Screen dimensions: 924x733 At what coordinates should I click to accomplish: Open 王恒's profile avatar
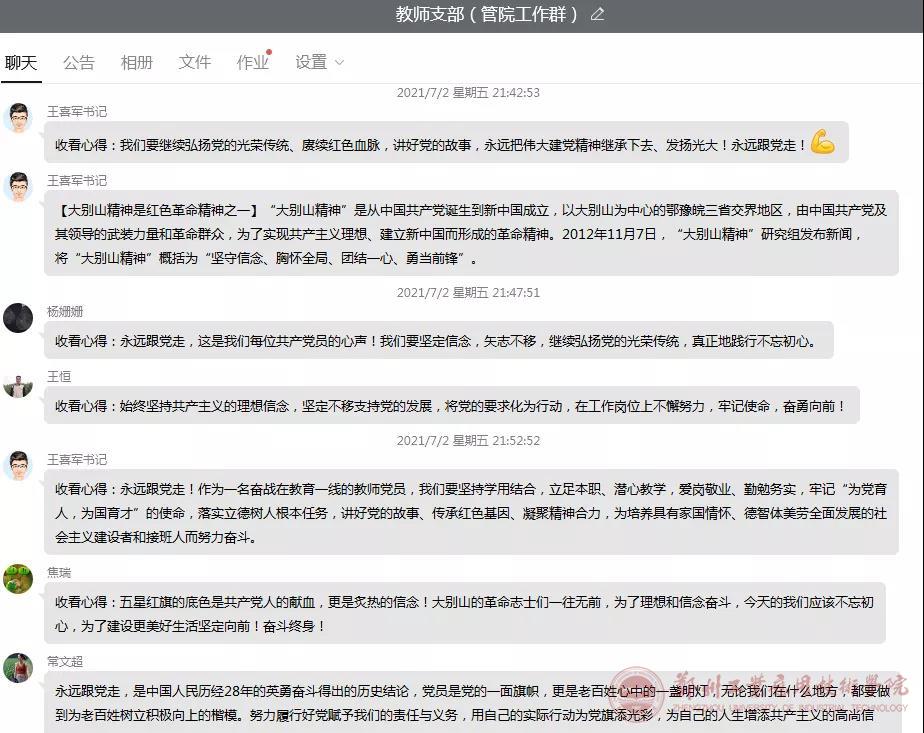18,384
